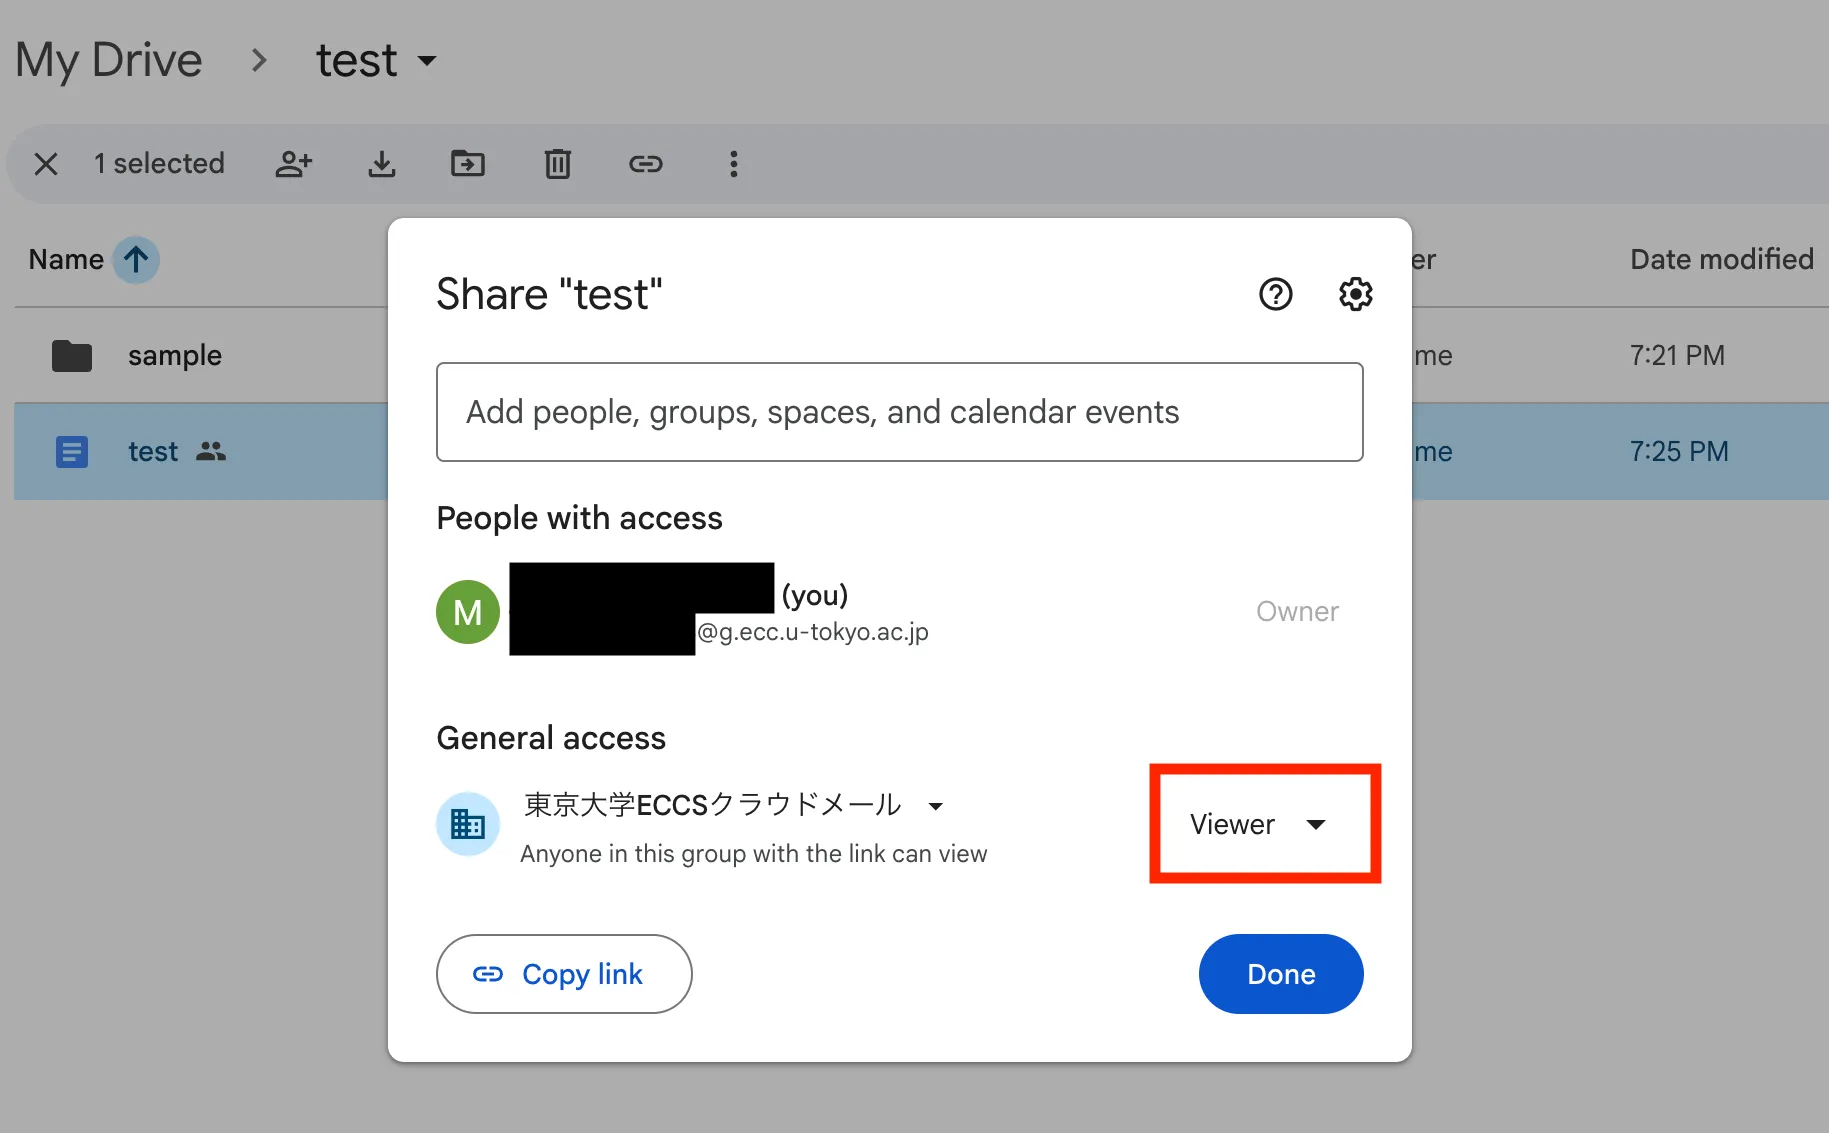
Task: Click the test document file icon
Action: (72, 452)
